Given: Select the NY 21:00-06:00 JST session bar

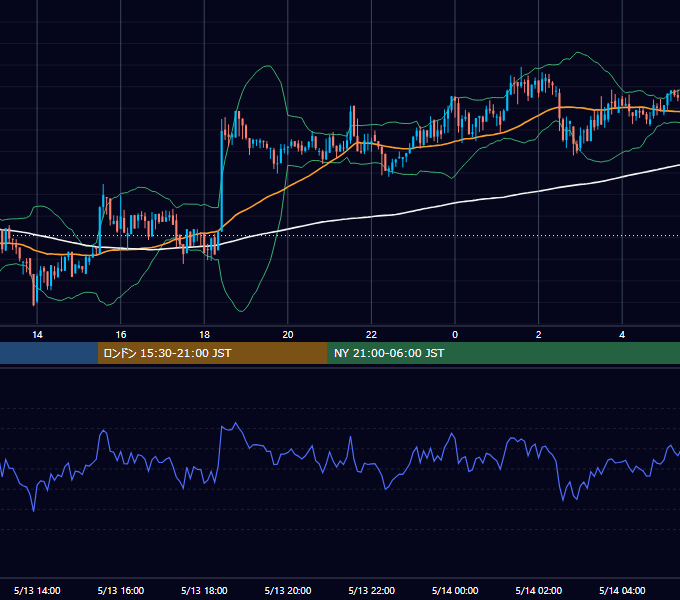Looking at the screenshot, I should click(503, 353).
